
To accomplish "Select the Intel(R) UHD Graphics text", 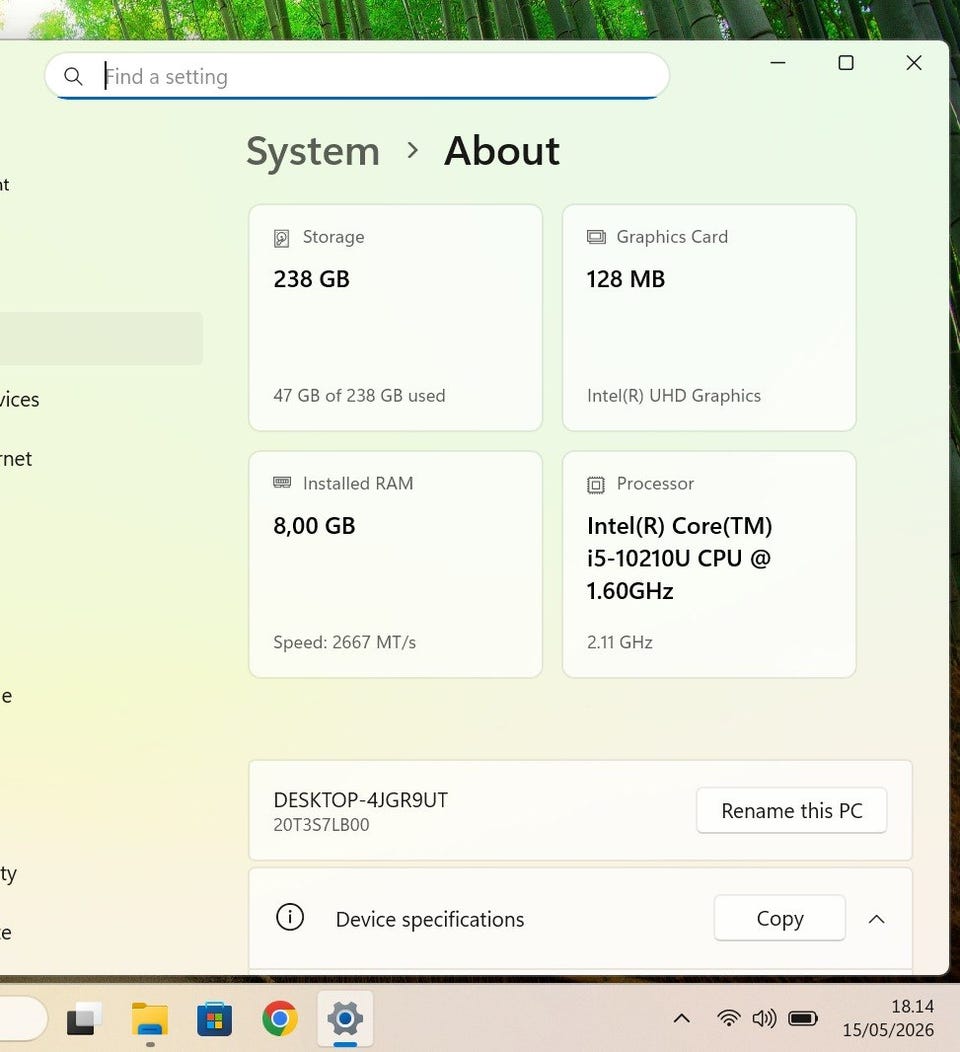I will [674, 396].
